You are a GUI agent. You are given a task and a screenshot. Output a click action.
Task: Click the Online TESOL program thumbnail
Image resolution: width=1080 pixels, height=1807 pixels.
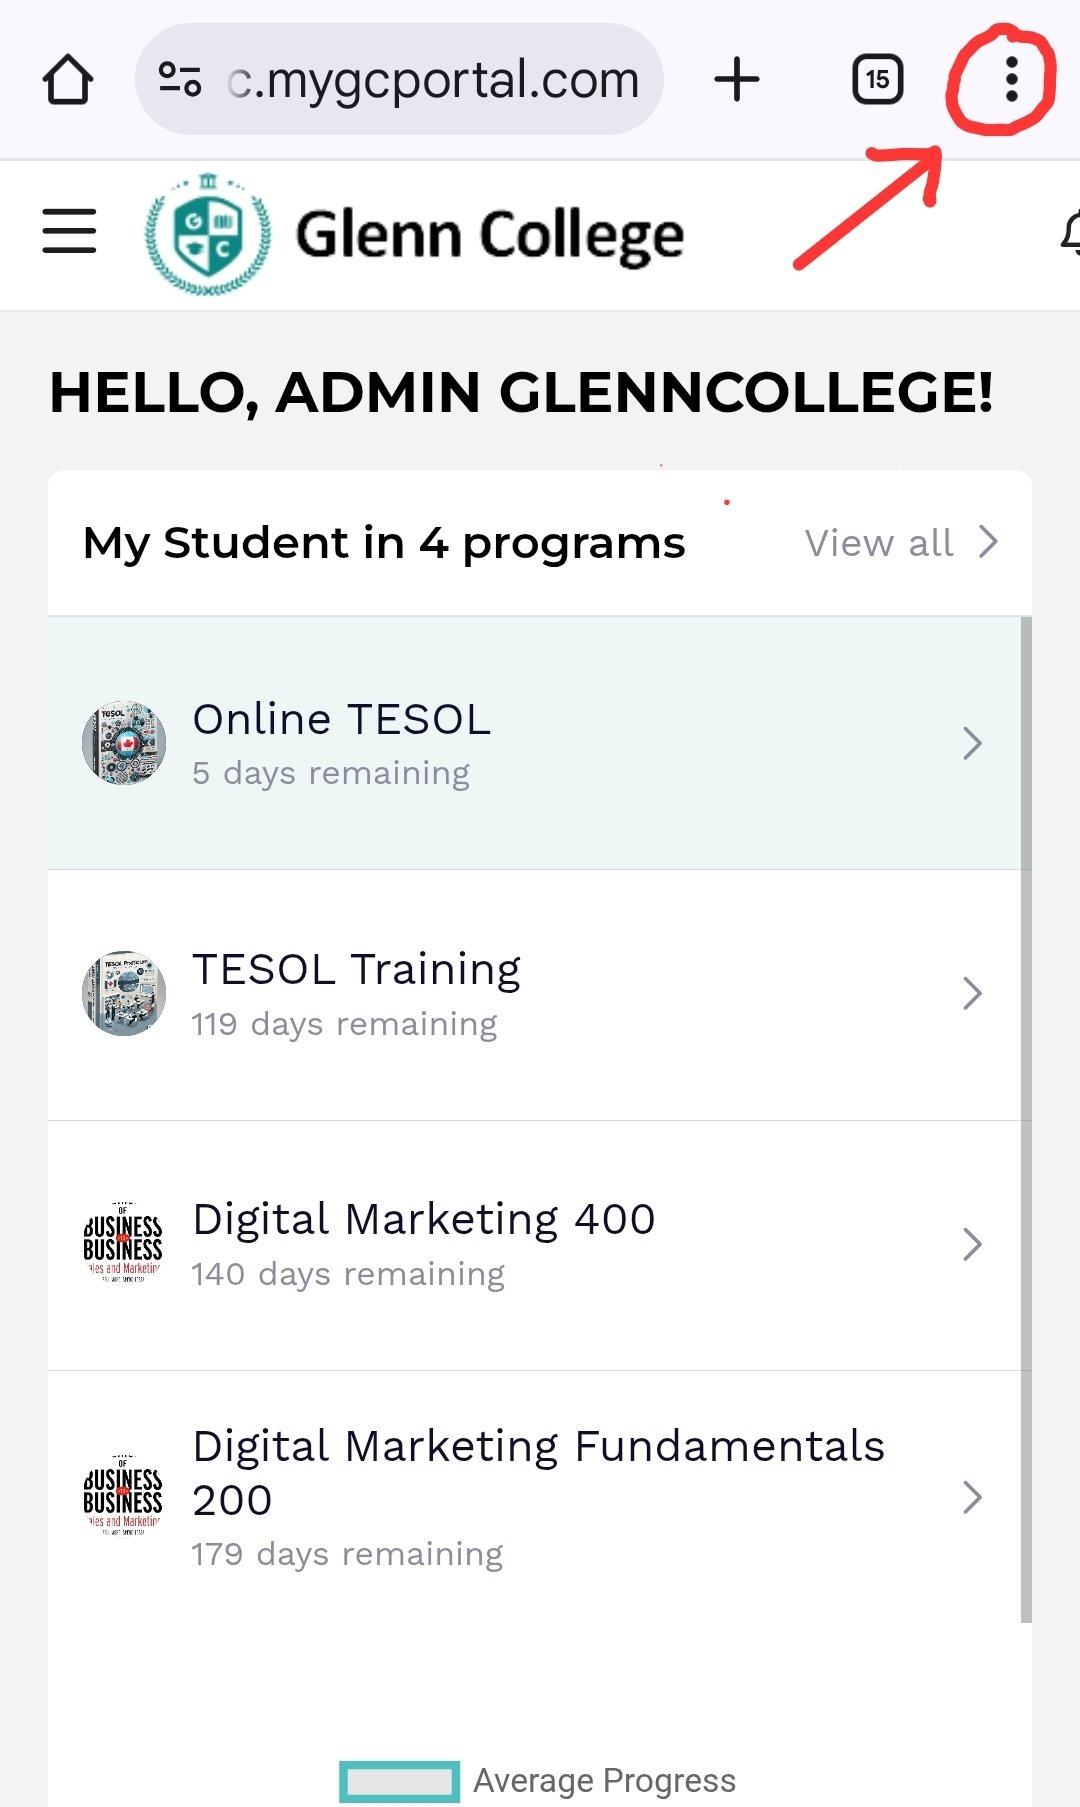coord(124,743)
